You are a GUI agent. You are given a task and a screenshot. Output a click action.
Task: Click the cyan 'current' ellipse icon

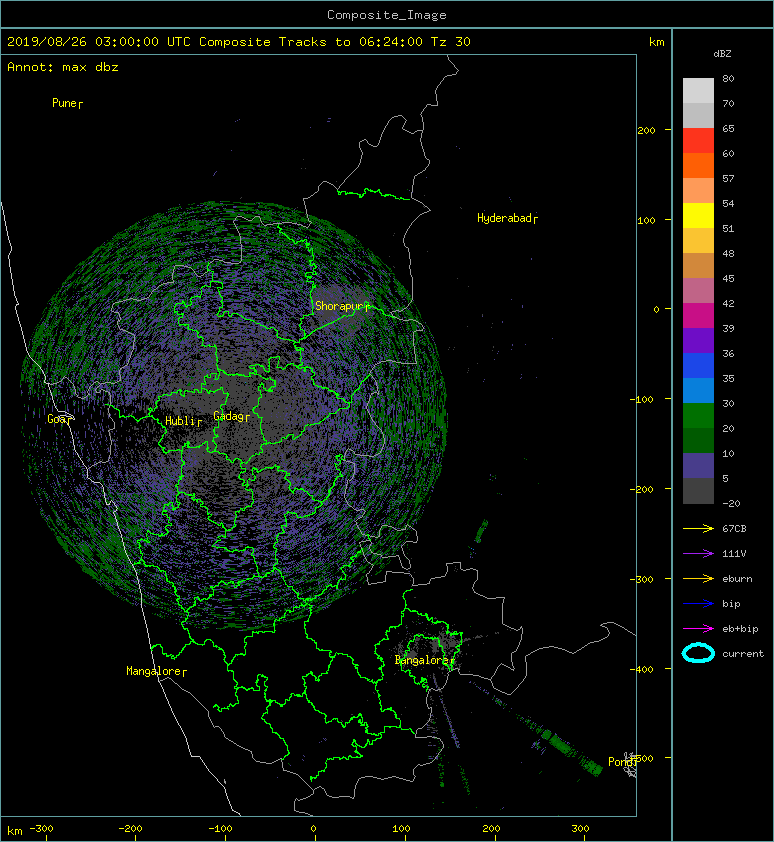click(x=698, y=653)
